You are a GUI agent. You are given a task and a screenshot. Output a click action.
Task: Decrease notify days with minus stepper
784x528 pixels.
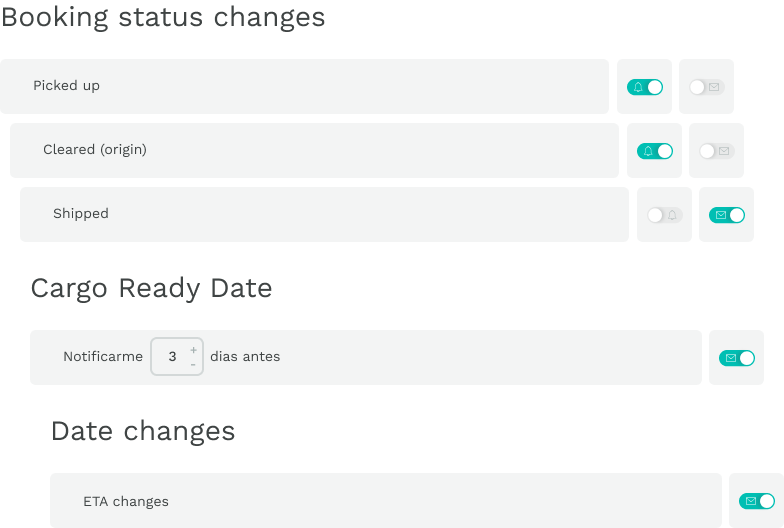tap(193, 365)
